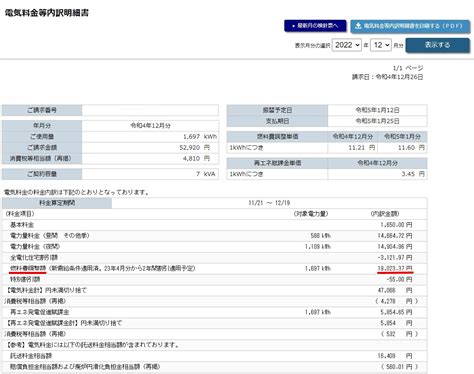Image resolution: width=474 pixels, height=374 pixels.
Task: Click the (料金項目) column header
Action: coord(20,214)
